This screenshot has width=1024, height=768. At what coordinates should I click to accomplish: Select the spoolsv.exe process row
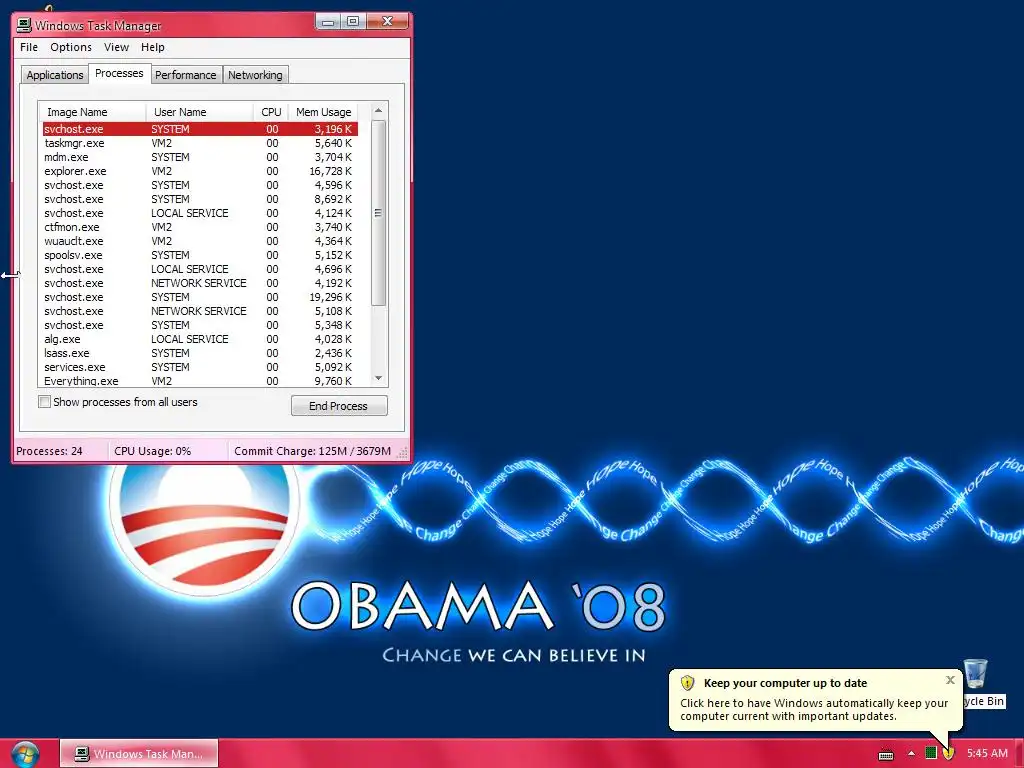[200, 255]
